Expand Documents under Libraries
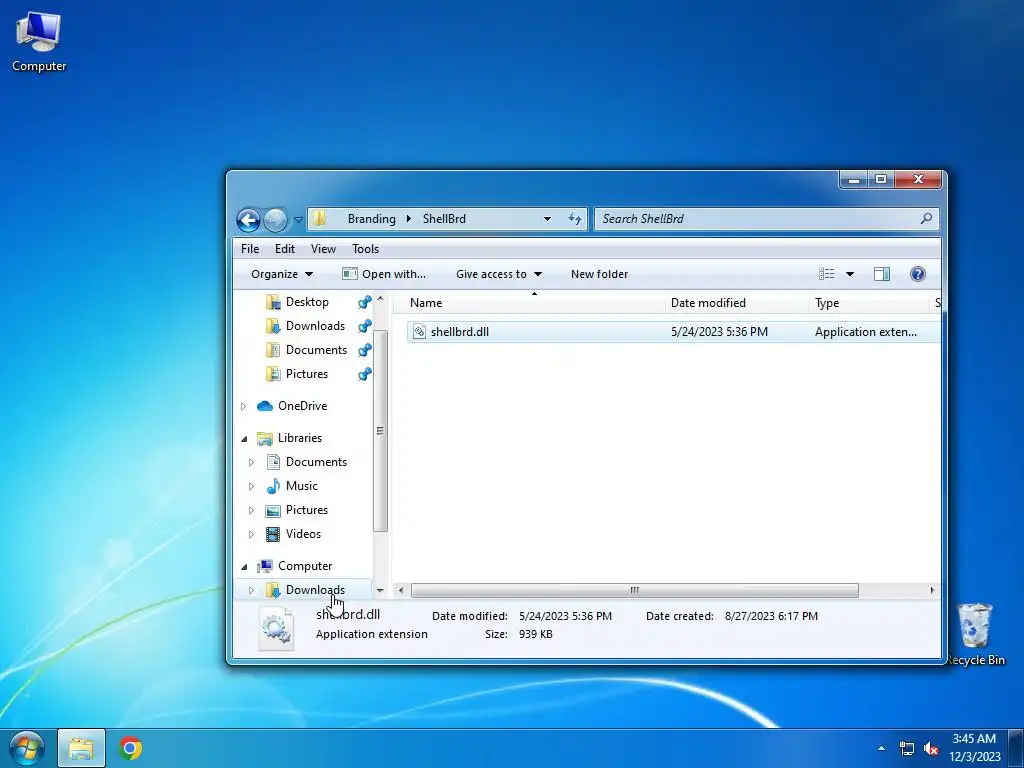This screenshot has height=768, width=1024. 251,462
